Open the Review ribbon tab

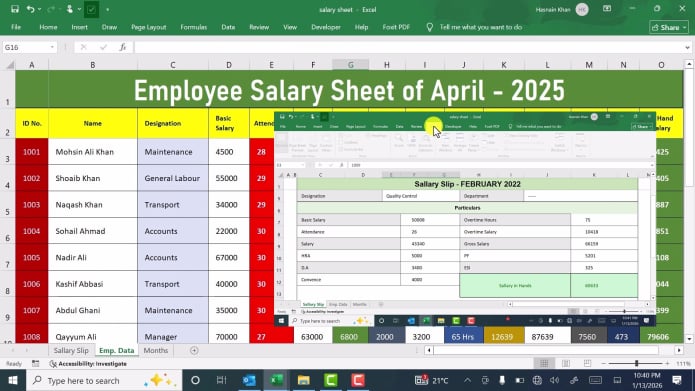click(259, 27)
